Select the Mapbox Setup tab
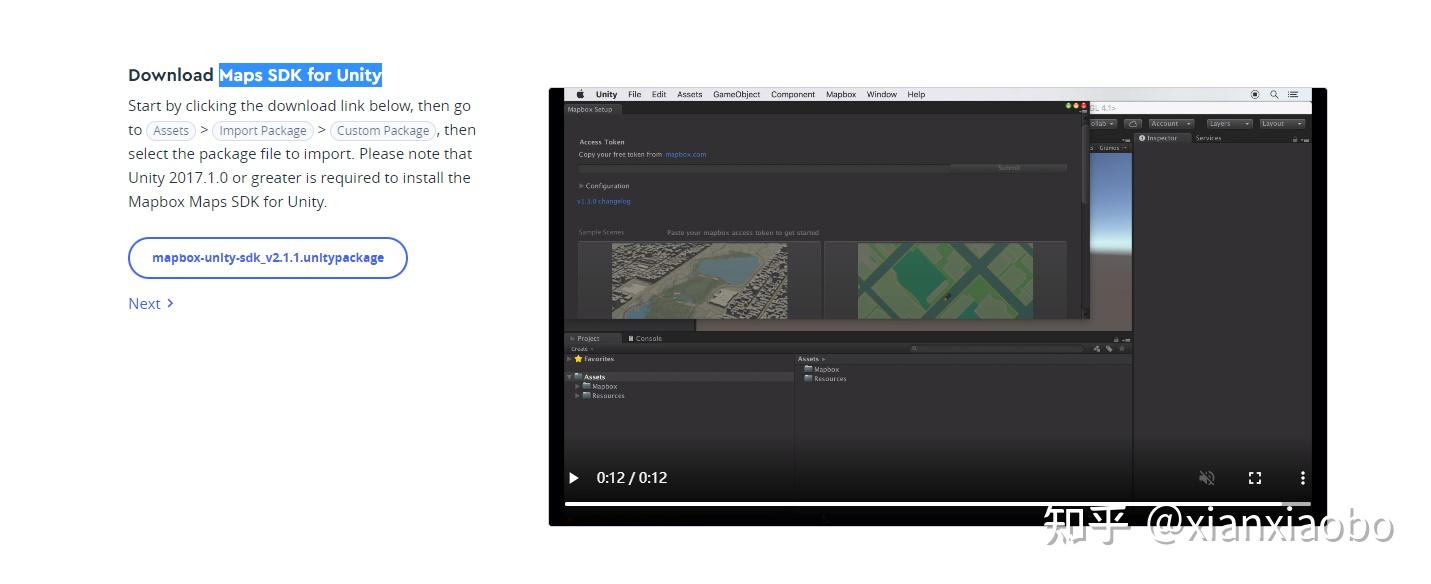1431x584 pixels. point(592,109)
